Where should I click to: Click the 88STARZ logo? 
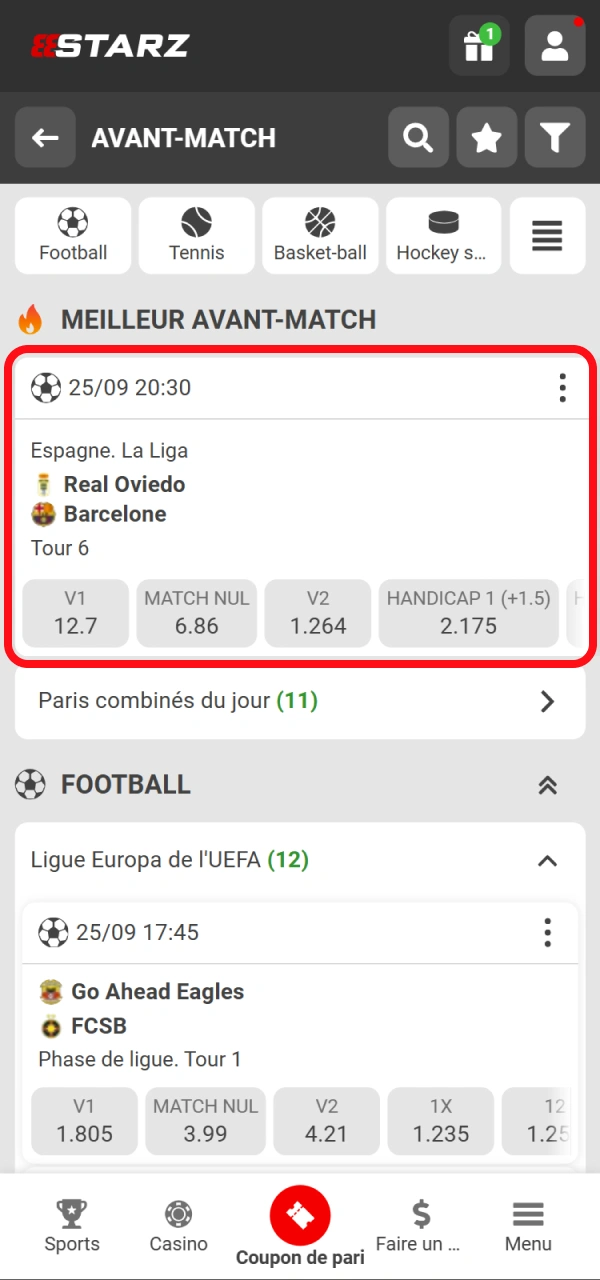110,46
